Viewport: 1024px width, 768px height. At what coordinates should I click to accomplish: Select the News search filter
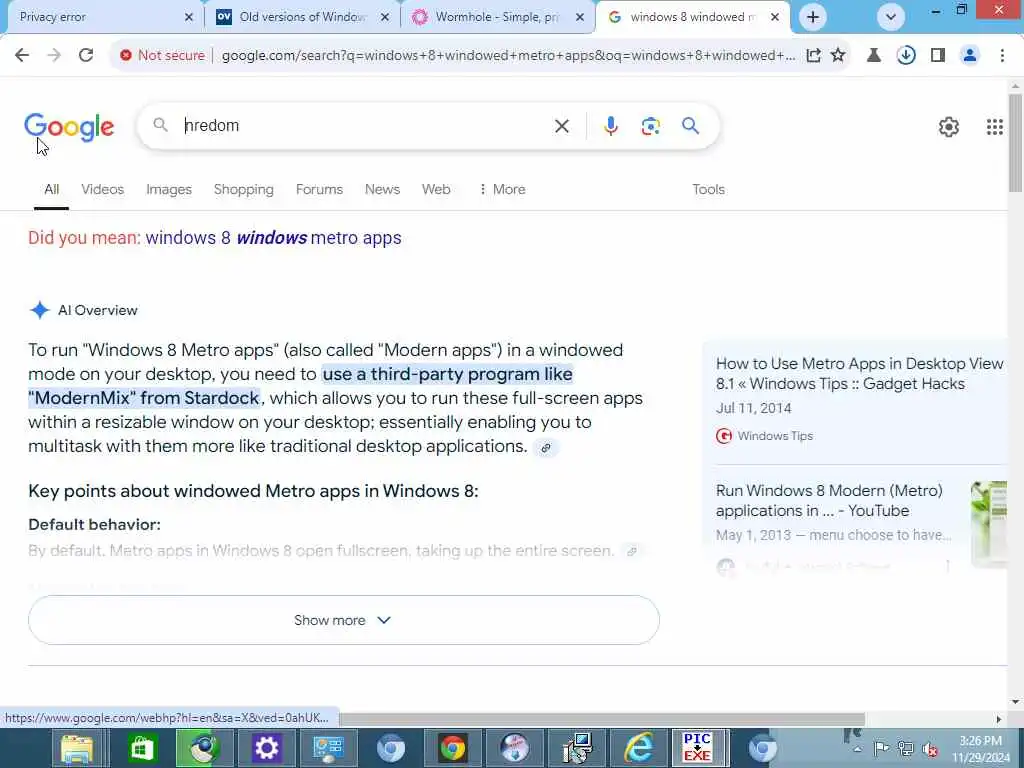[x=382, y=189]
